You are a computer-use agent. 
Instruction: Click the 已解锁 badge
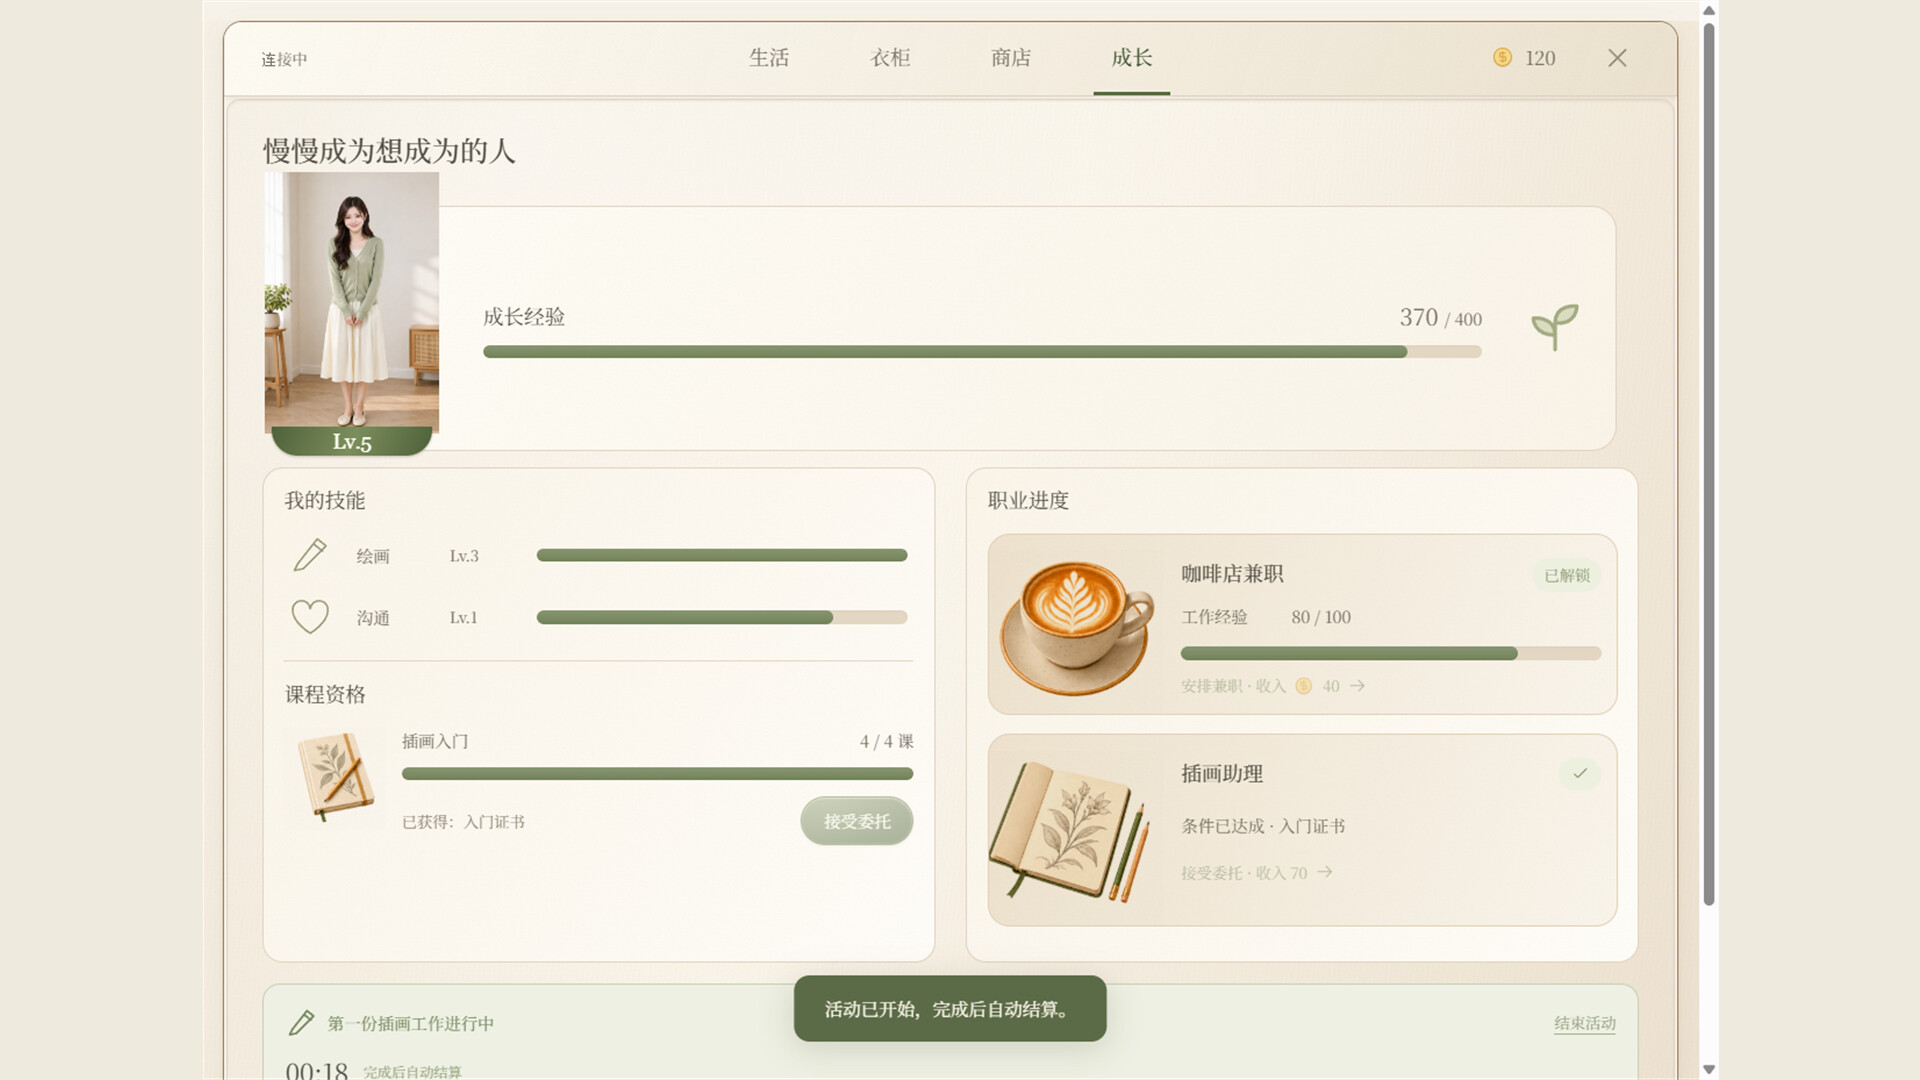tap(1567, 575)
